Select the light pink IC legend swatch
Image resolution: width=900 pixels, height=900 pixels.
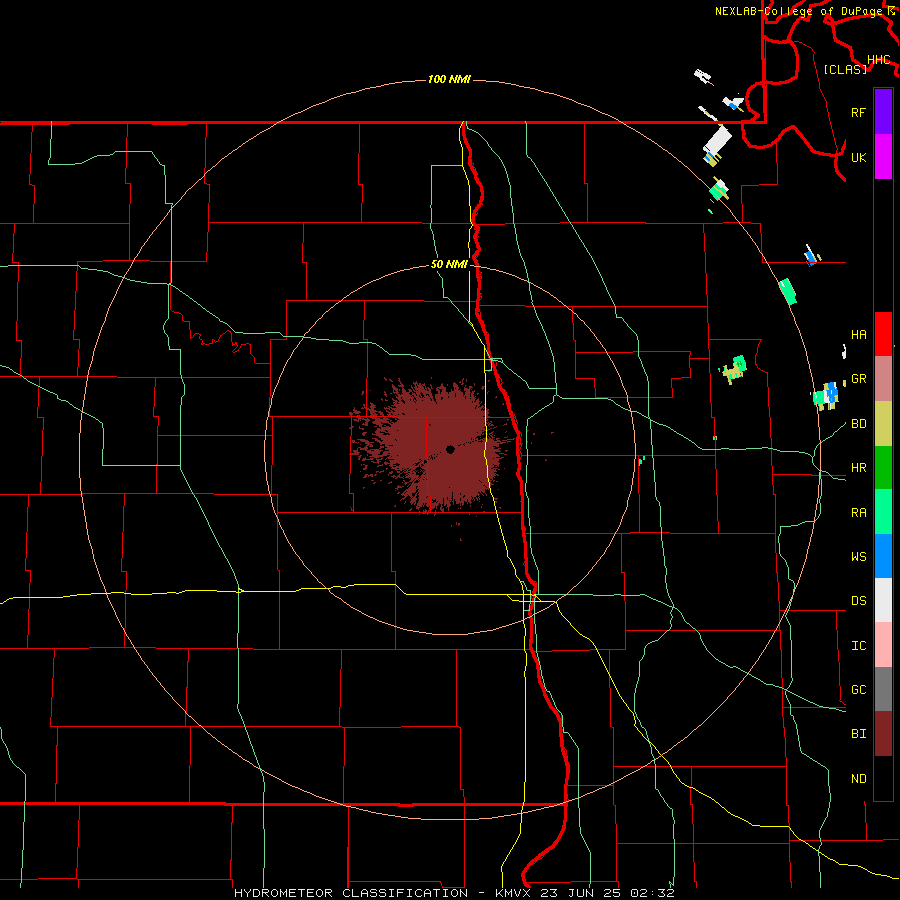coord(883,645)
